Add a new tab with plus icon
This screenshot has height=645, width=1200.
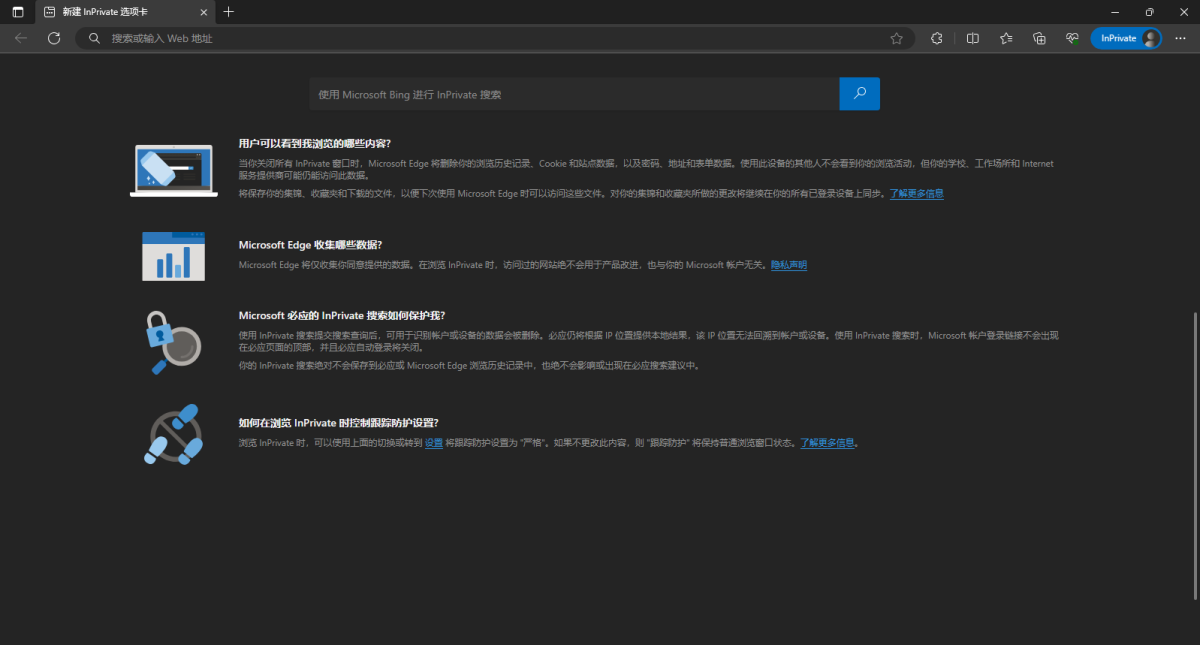[229, 12]
